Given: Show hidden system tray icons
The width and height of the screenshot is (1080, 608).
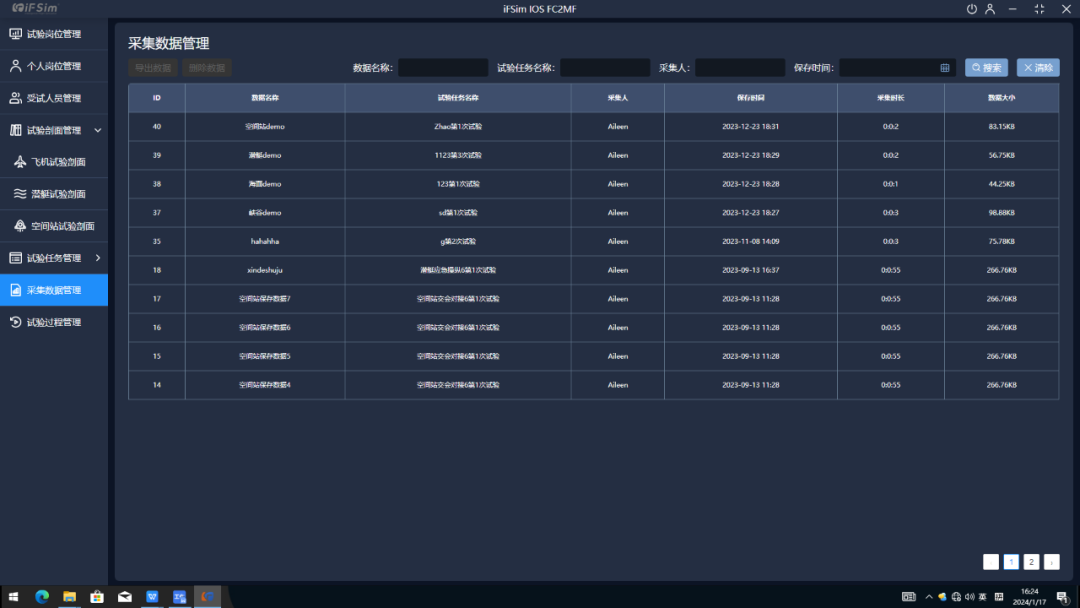Looking at the screenshot, I should (928, 597).
